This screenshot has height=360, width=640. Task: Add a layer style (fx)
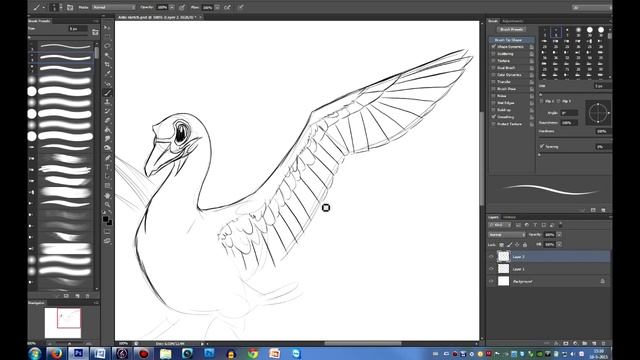tap(556, 344)
